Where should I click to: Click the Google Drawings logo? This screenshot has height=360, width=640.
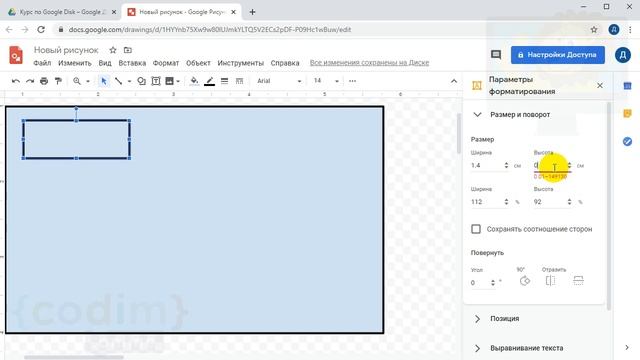tap(16, 55)
